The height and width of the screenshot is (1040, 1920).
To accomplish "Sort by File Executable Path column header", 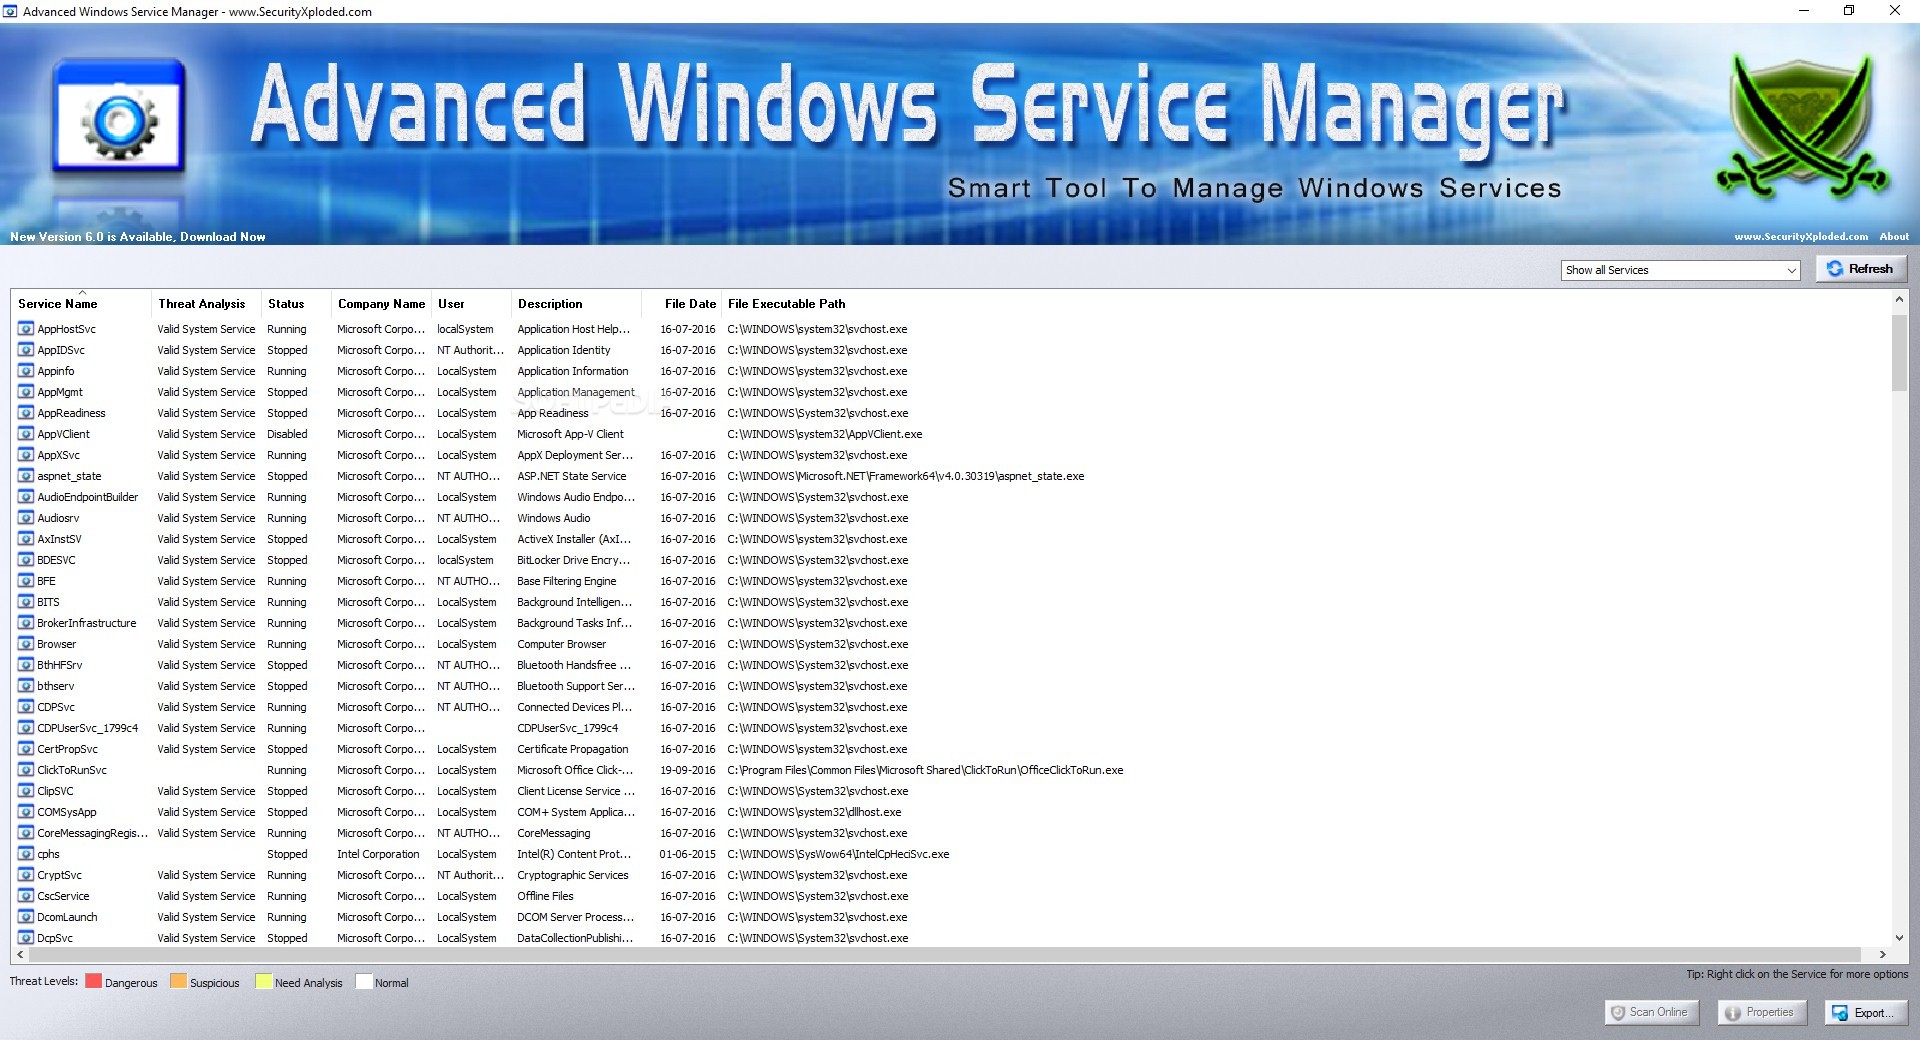I will pos(786,304).
